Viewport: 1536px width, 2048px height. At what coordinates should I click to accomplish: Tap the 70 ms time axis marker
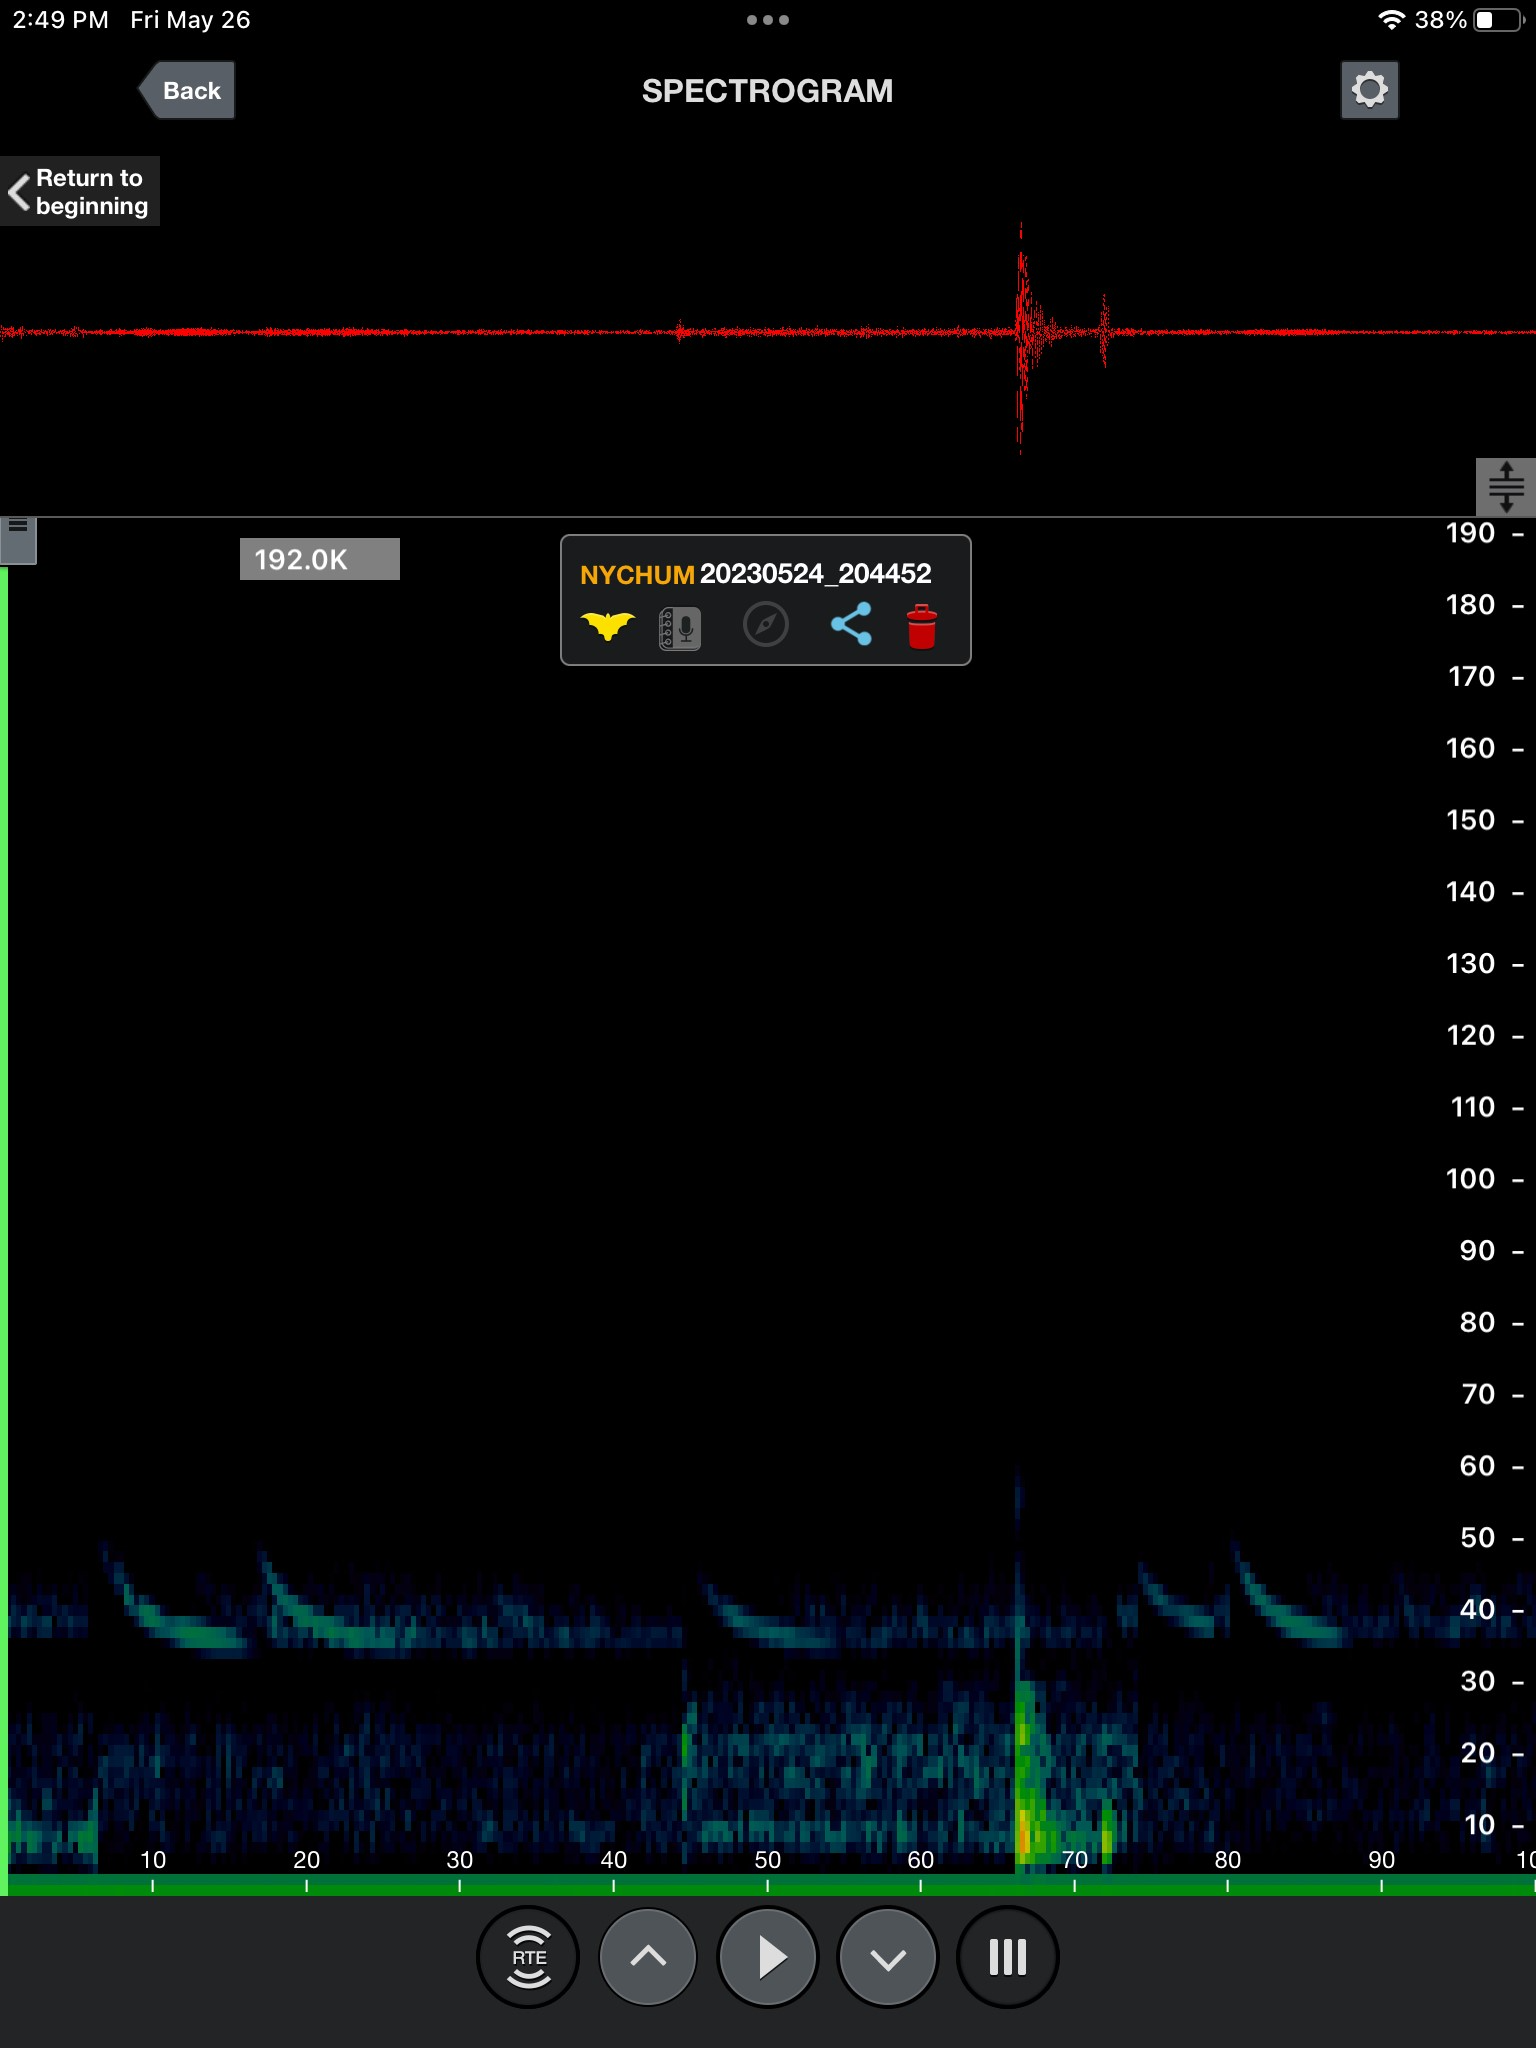pos(1074,1860)
